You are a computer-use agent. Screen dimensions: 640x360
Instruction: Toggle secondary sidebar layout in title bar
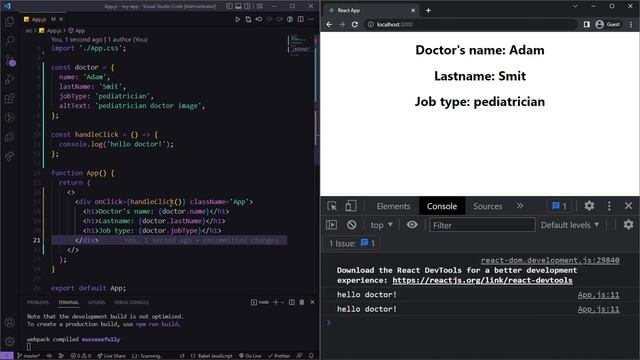click(248, 6)
